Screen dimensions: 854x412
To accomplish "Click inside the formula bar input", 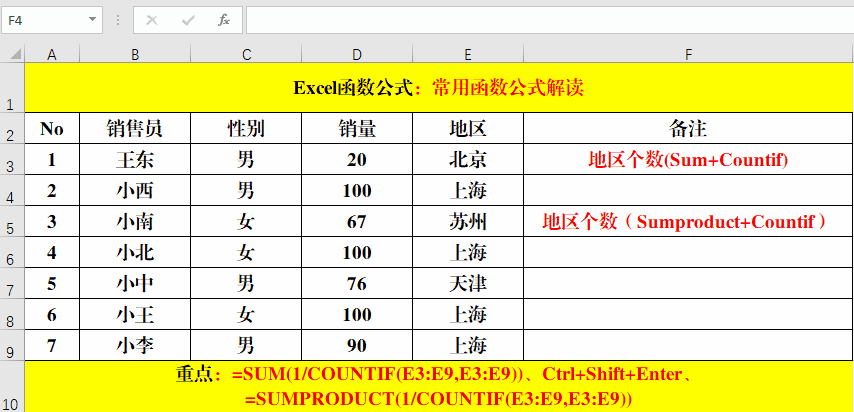I will [550, 21].
